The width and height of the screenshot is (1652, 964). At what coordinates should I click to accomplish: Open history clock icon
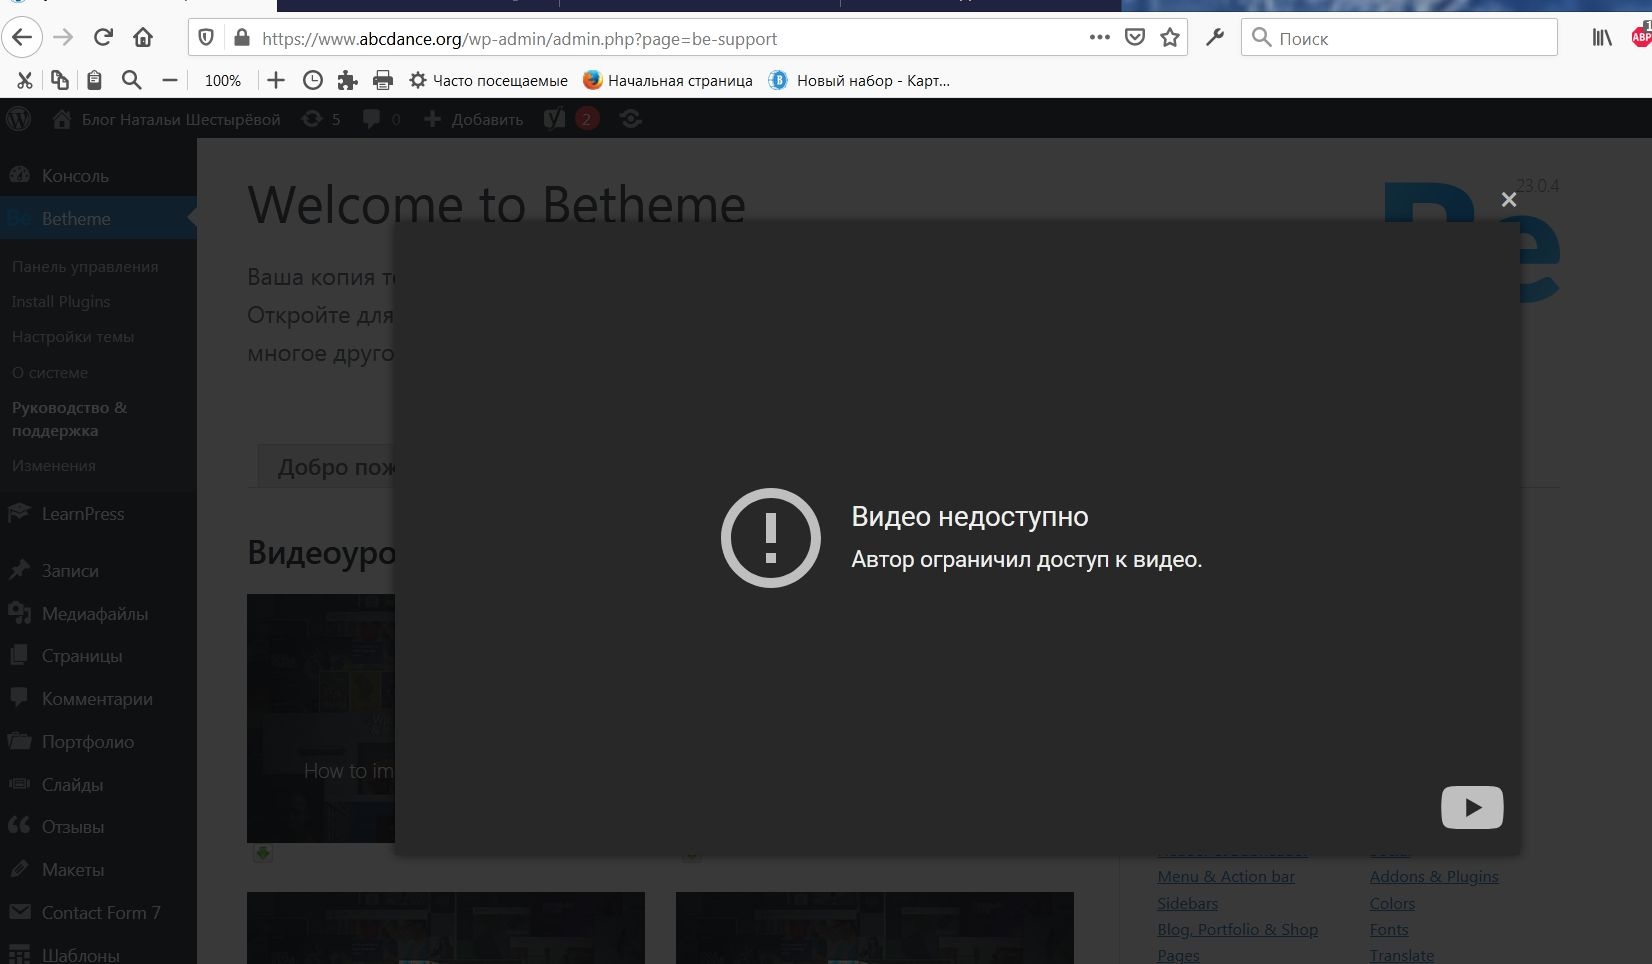[312, 80]
